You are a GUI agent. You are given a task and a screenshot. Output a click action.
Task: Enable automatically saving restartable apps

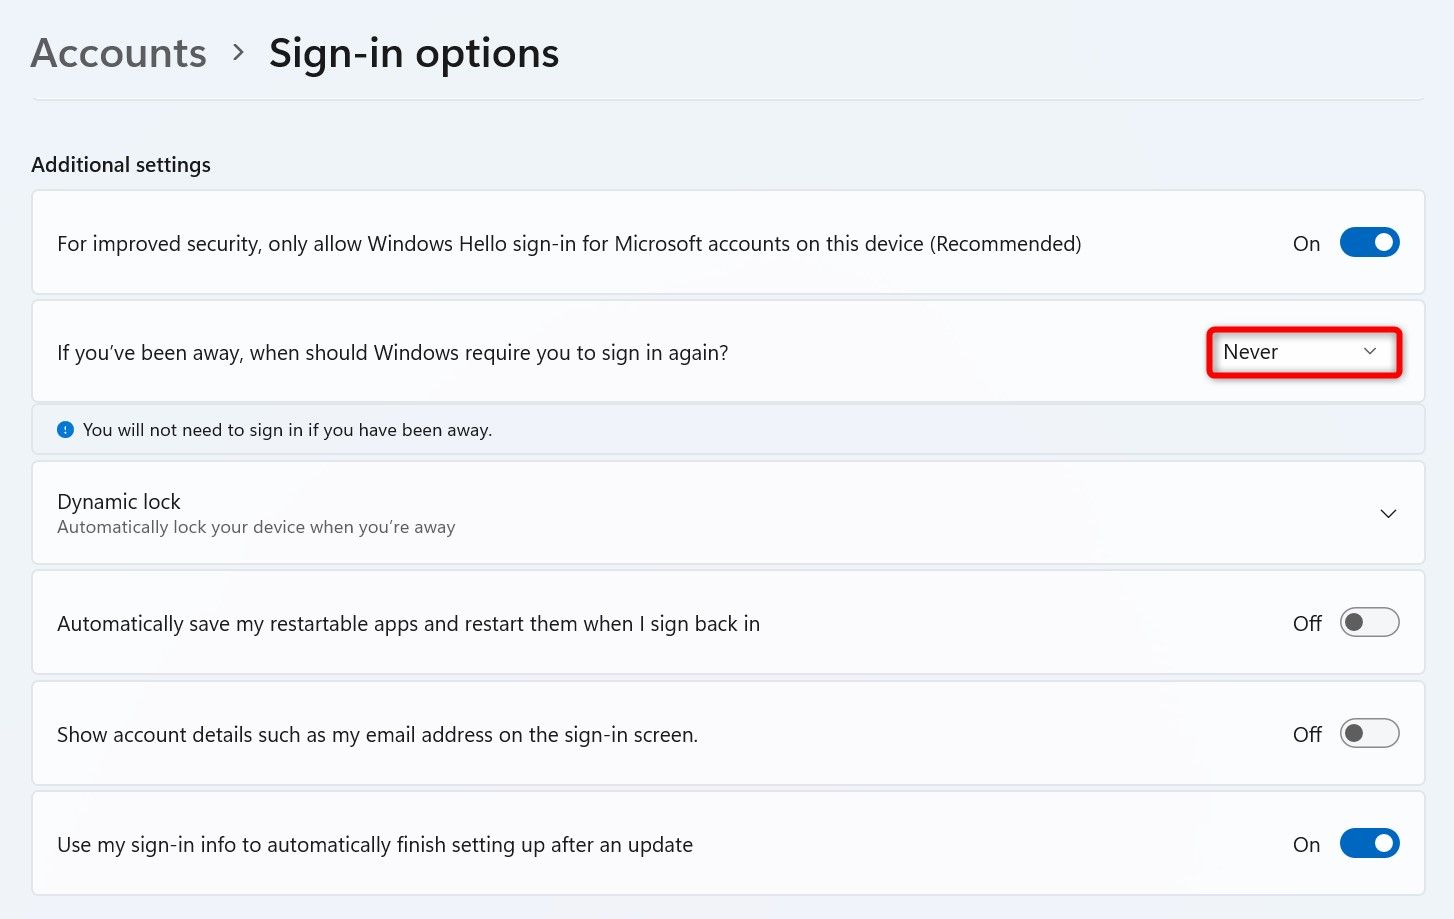point(1370,622)
